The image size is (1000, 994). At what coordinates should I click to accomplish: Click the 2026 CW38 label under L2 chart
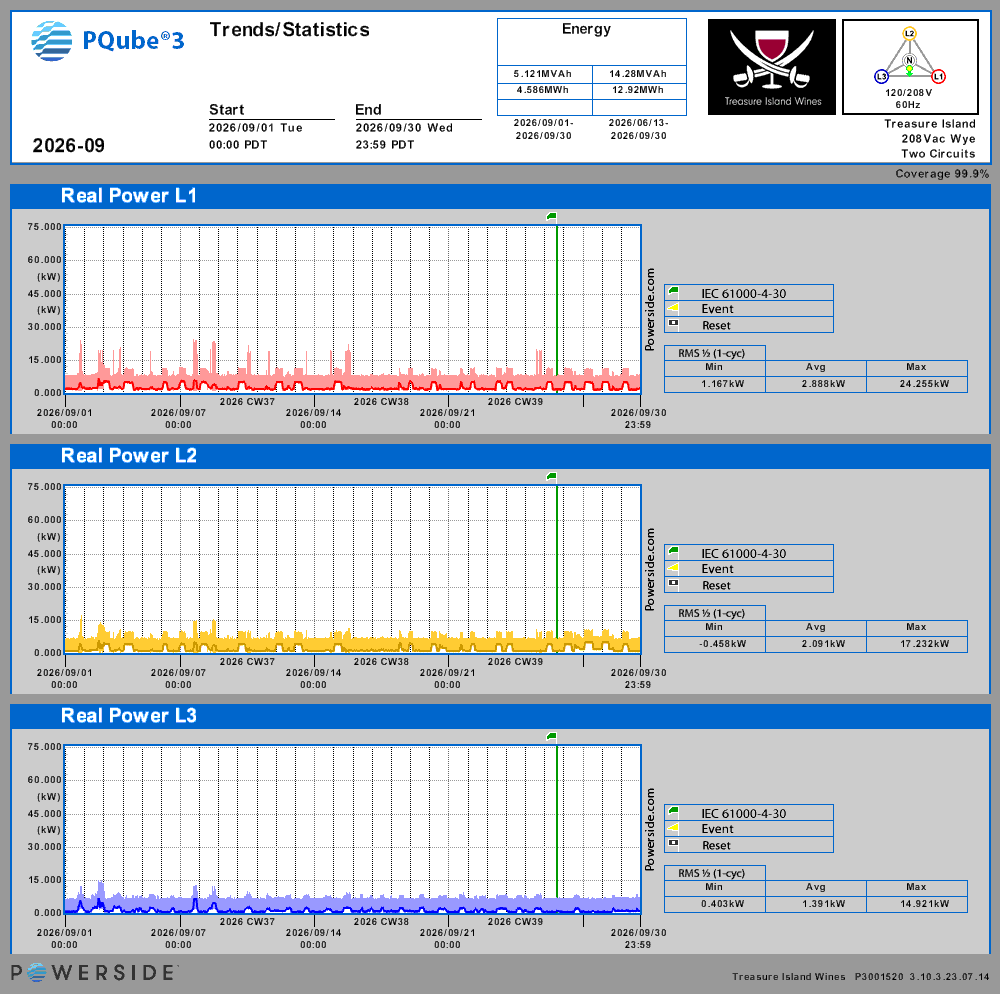[381, 662]
